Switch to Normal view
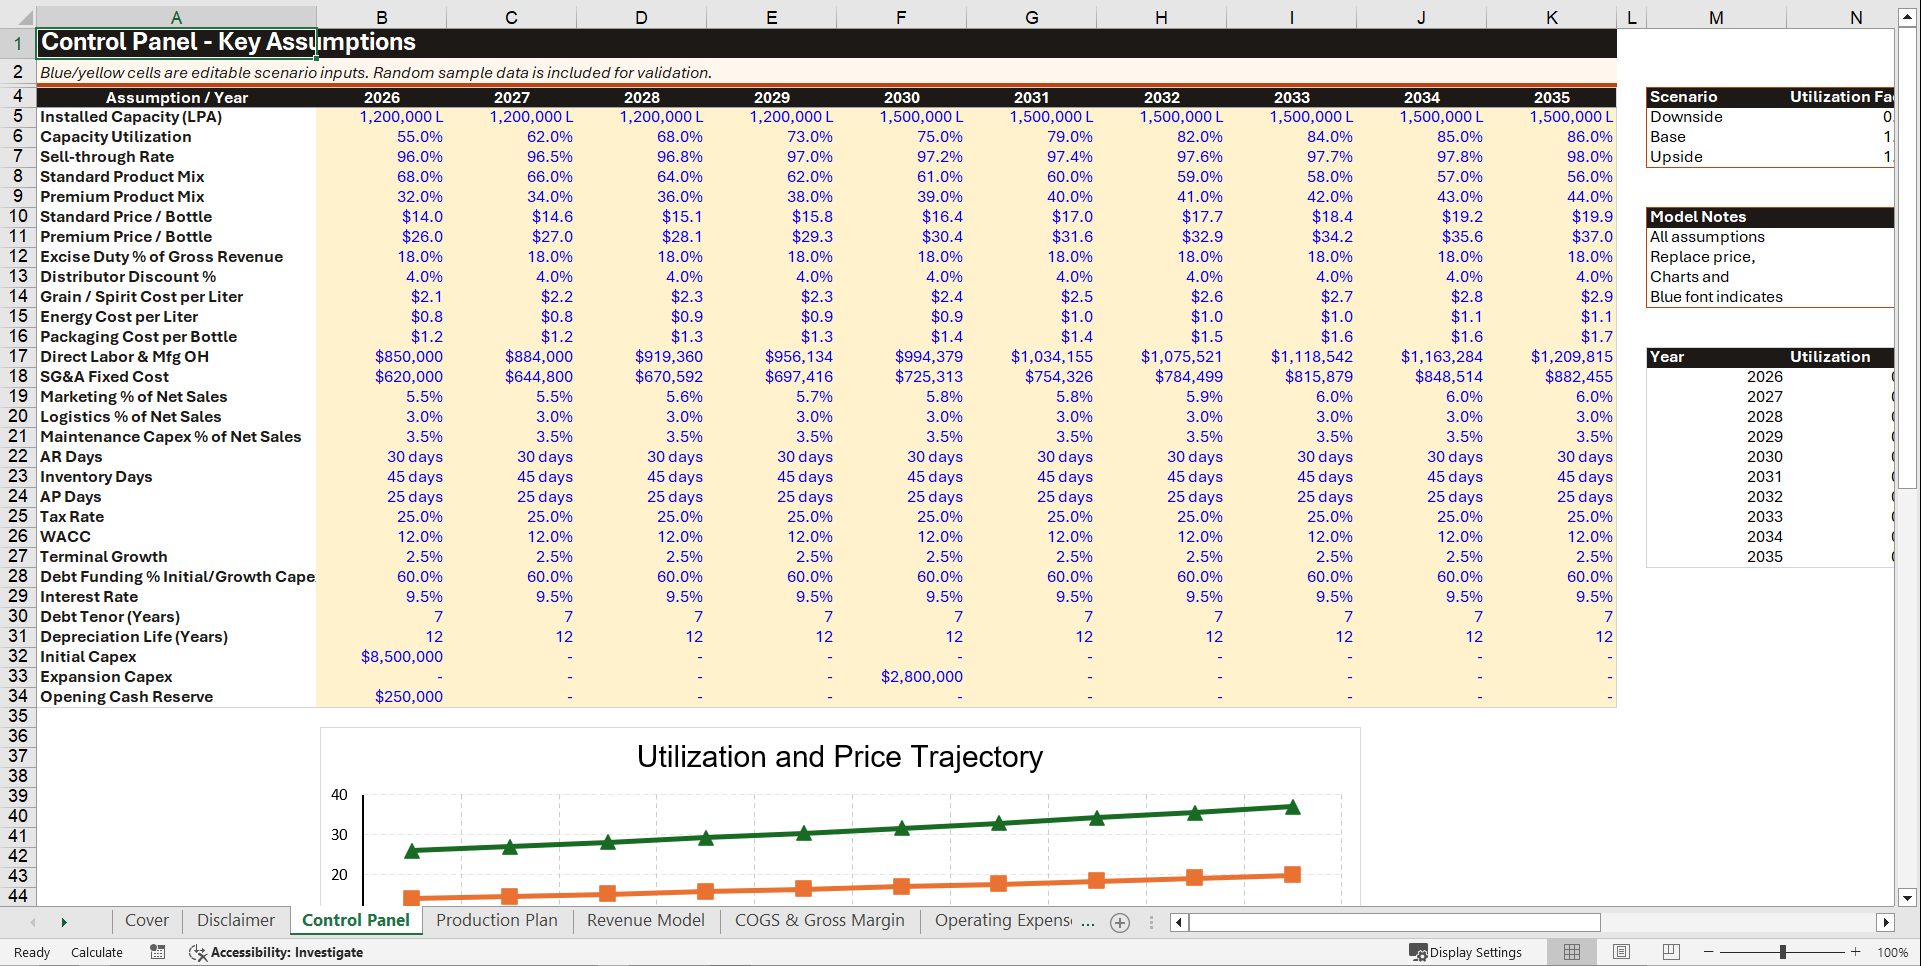The width and height of the screenshot is (1921, 966). pyautogui.click(x=1572, y=952)
